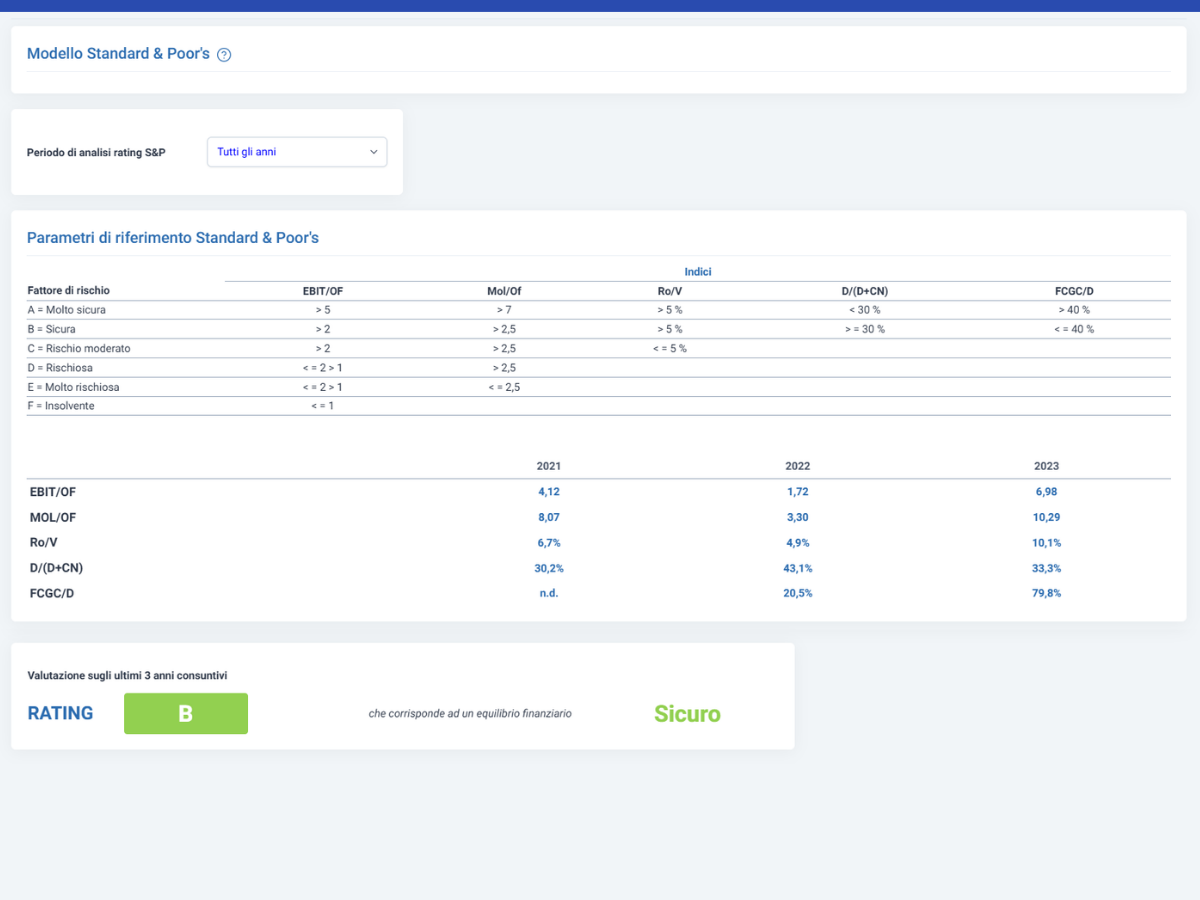Click the 30,2% D/(D+CN) value for 2021
This screenshot has width=1200, height=900.
pos(549,568)
